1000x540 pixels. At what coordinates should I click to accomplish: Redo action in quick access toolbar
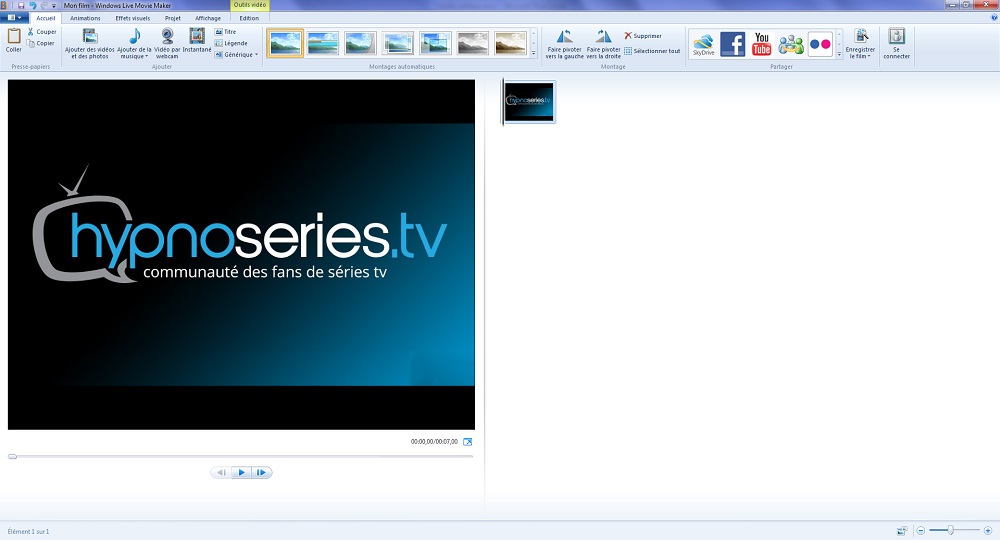43,5
